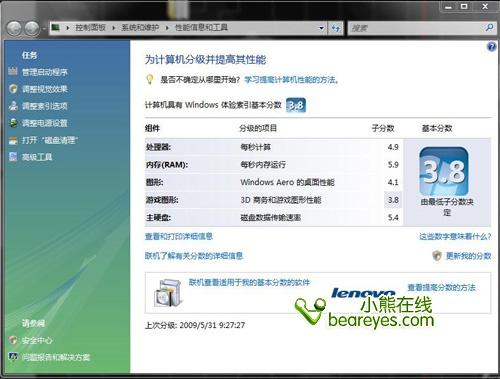Select the 性能信息和工具 breadcrumb item

coord(201,28)
